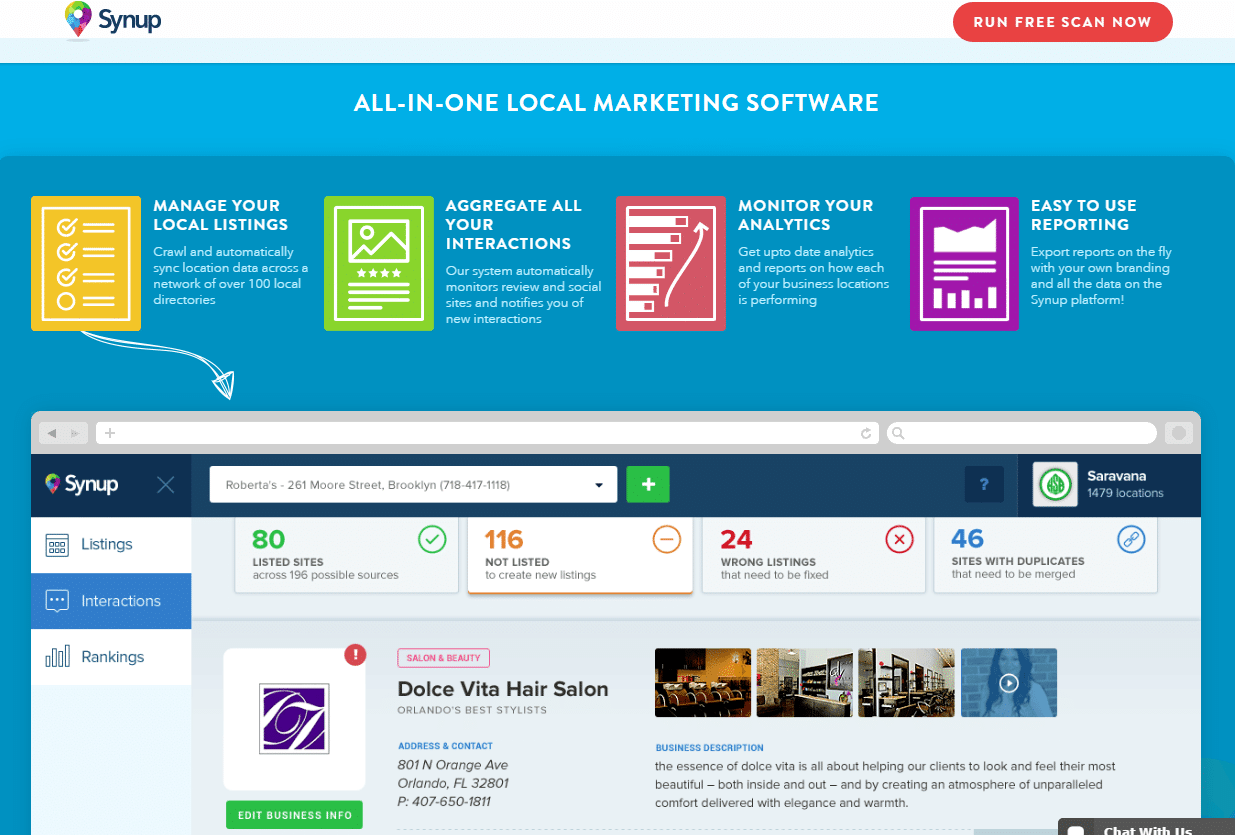The width and height of the screenshot is (1235, 835).
Task: Open the Roberta's location dropdown
Action: 413,485
